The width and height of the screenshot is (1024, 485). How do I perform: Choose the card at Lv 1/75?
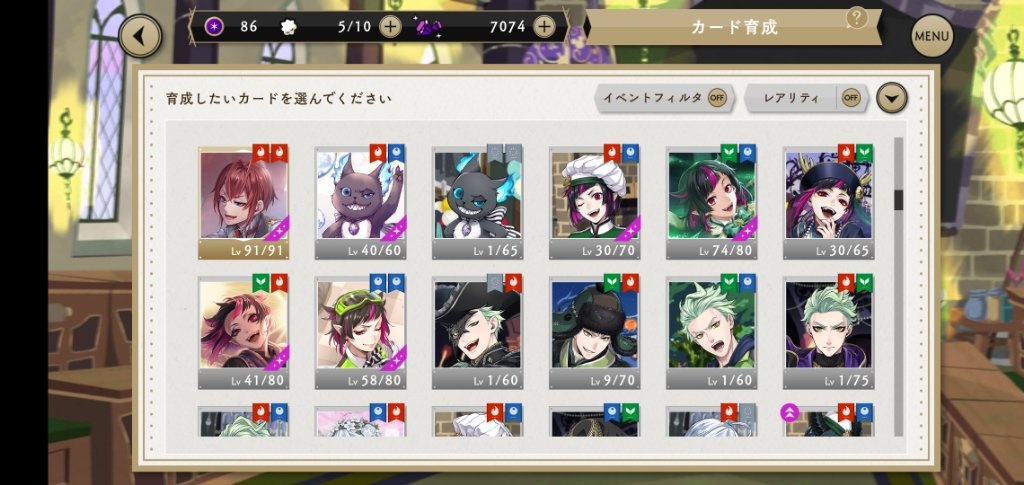pyautogui.click(x=829, y=332)
